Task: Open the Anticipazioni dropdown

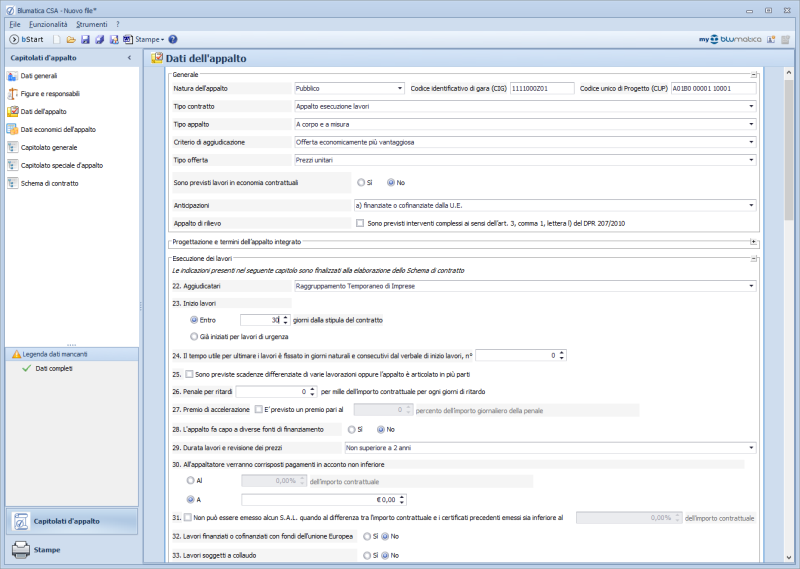Action: tap(751, 205)
